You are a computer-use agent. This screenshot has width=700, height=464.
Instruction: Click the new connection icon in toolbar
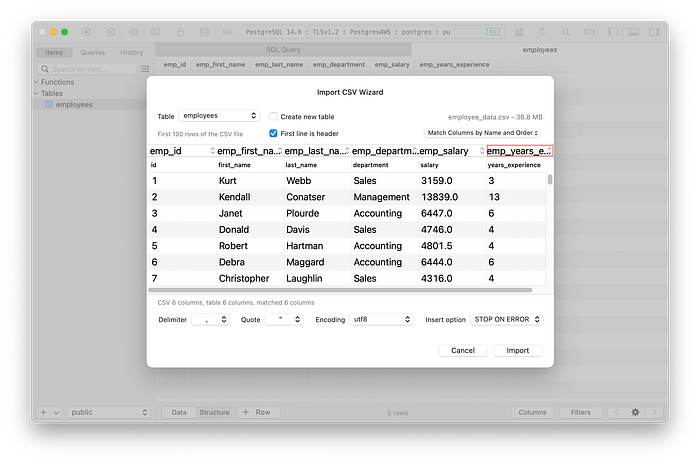86,32
